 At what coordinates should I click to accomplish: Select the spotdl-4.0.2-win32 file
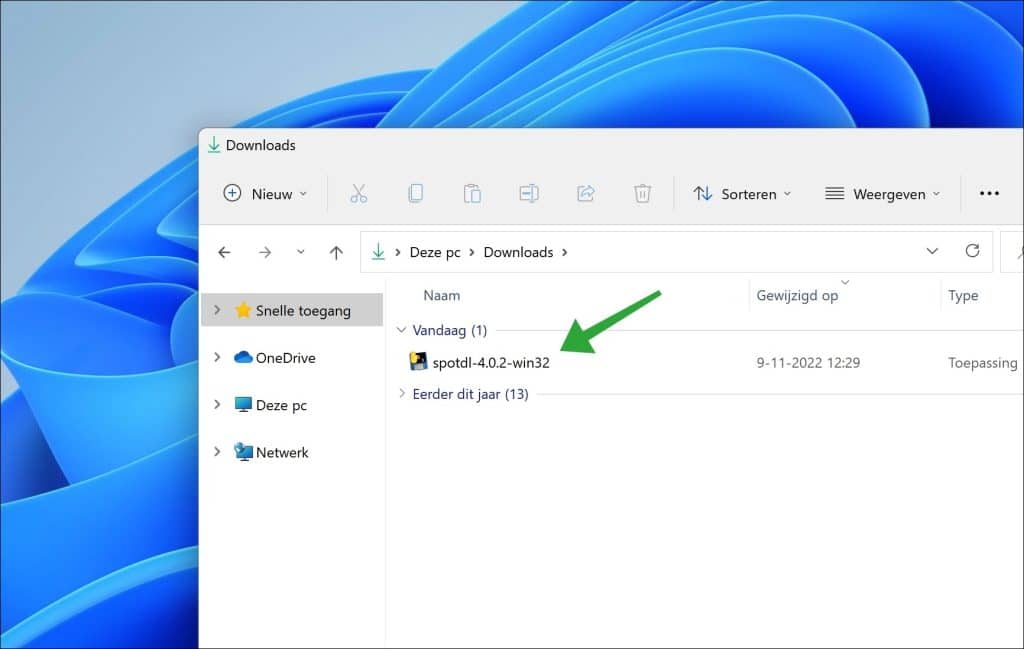tap(490, 362)
